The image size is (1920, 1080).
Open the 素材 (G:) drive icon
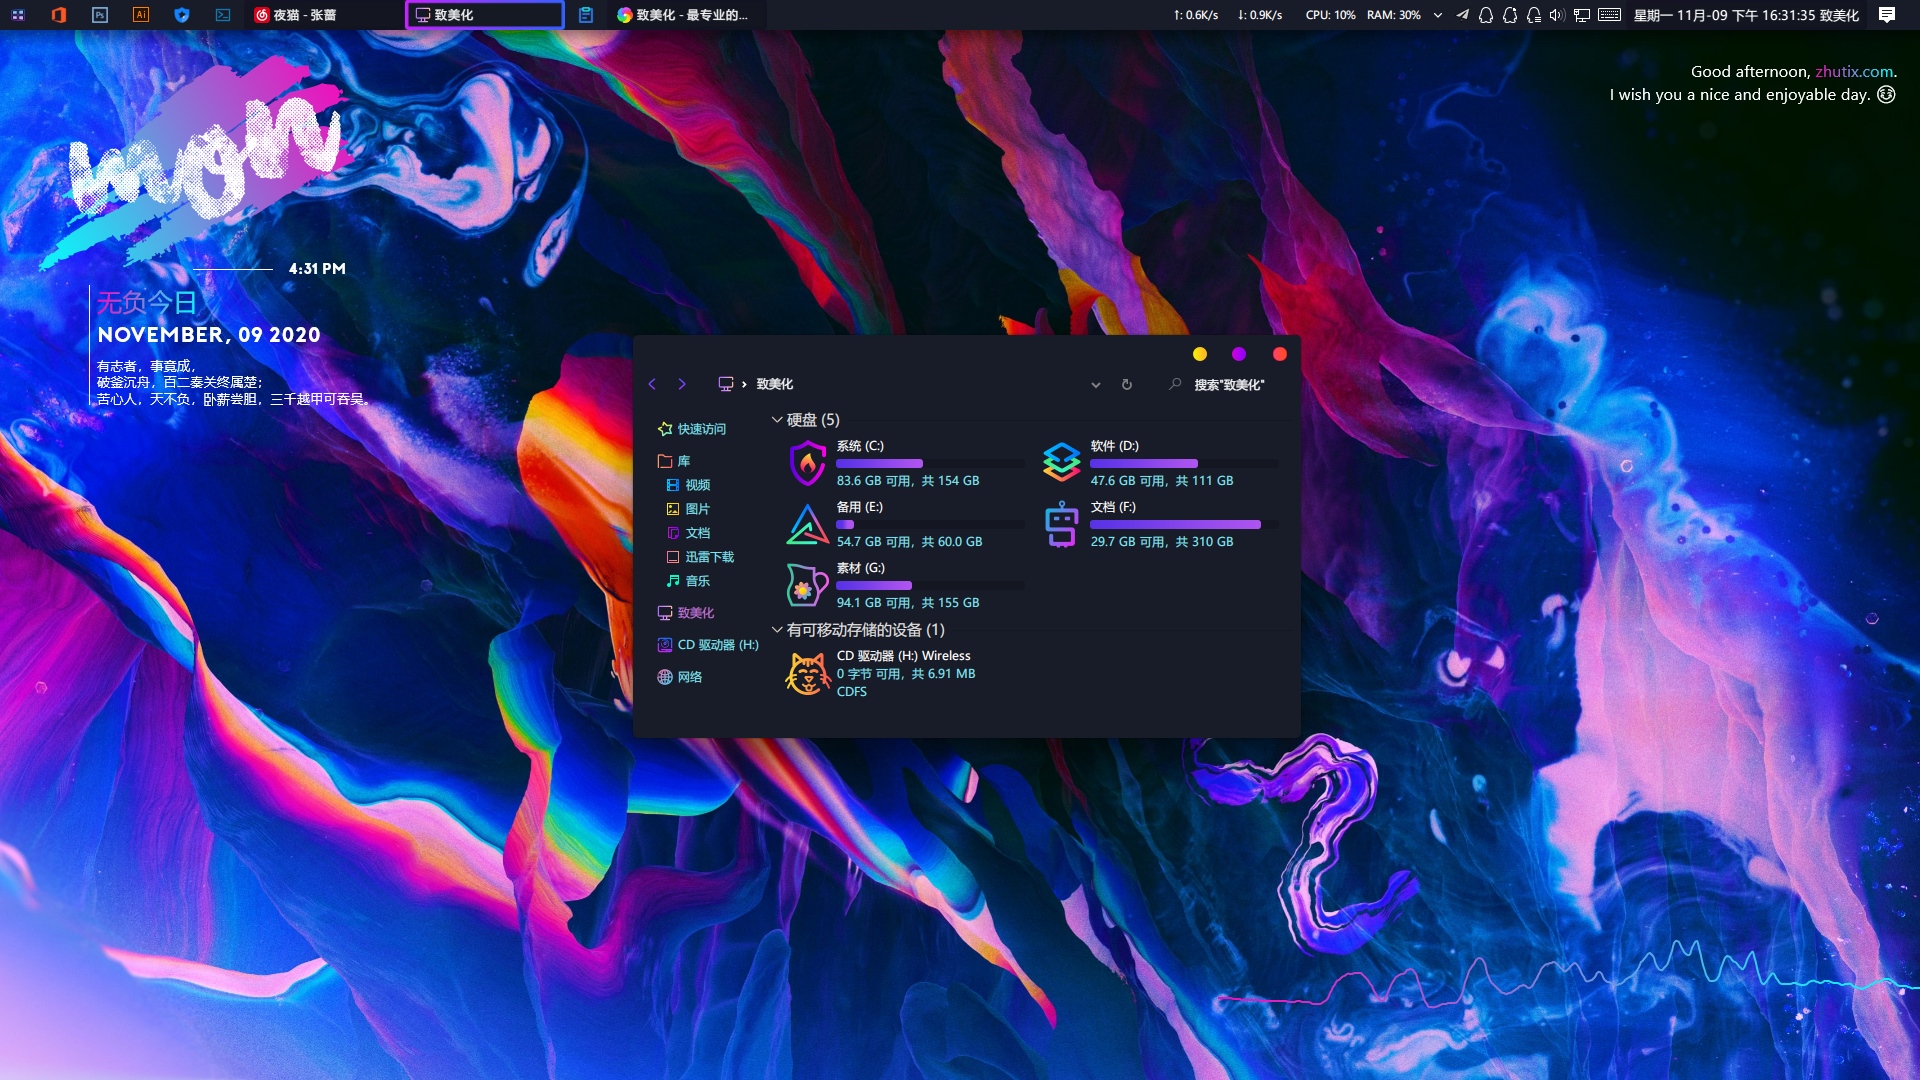tap(806, 585)
